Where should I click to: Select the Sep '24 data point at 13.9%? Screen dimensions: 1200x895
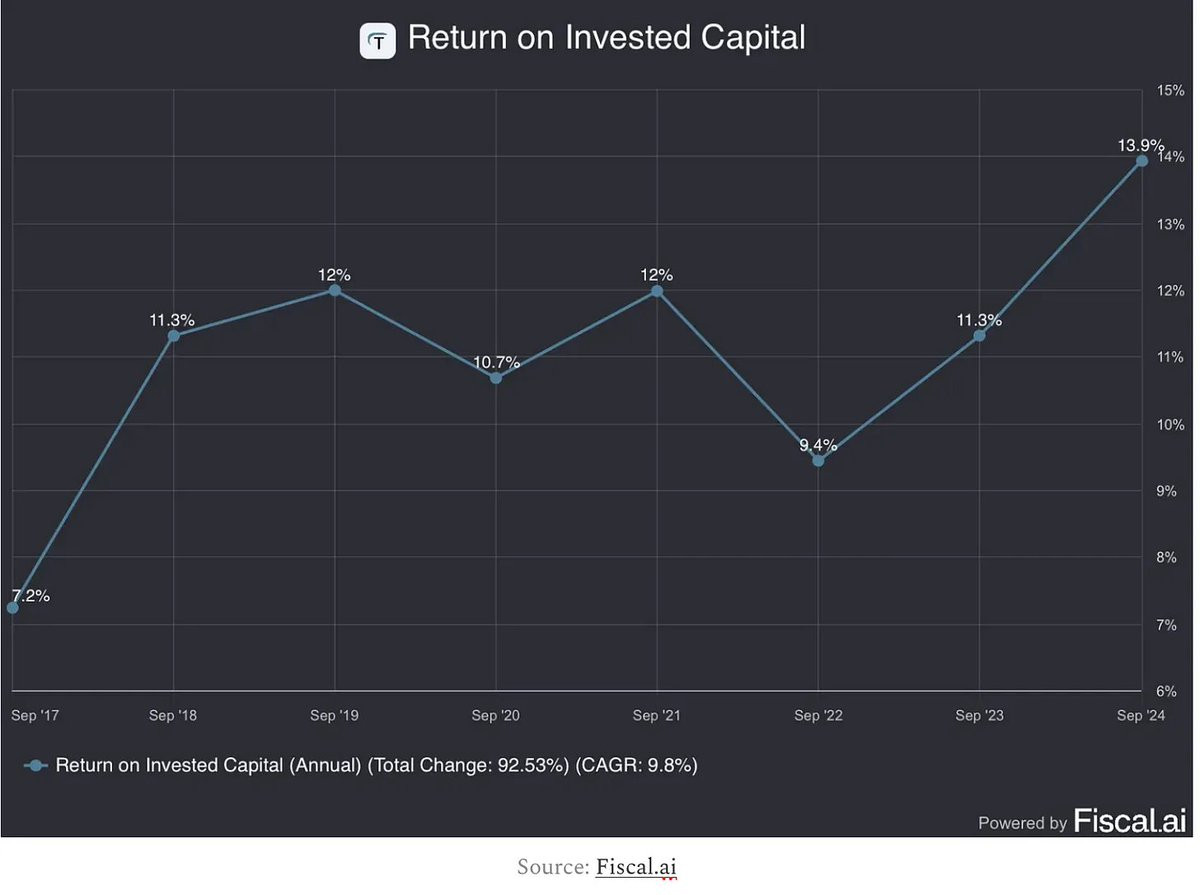click(1141, 161)
